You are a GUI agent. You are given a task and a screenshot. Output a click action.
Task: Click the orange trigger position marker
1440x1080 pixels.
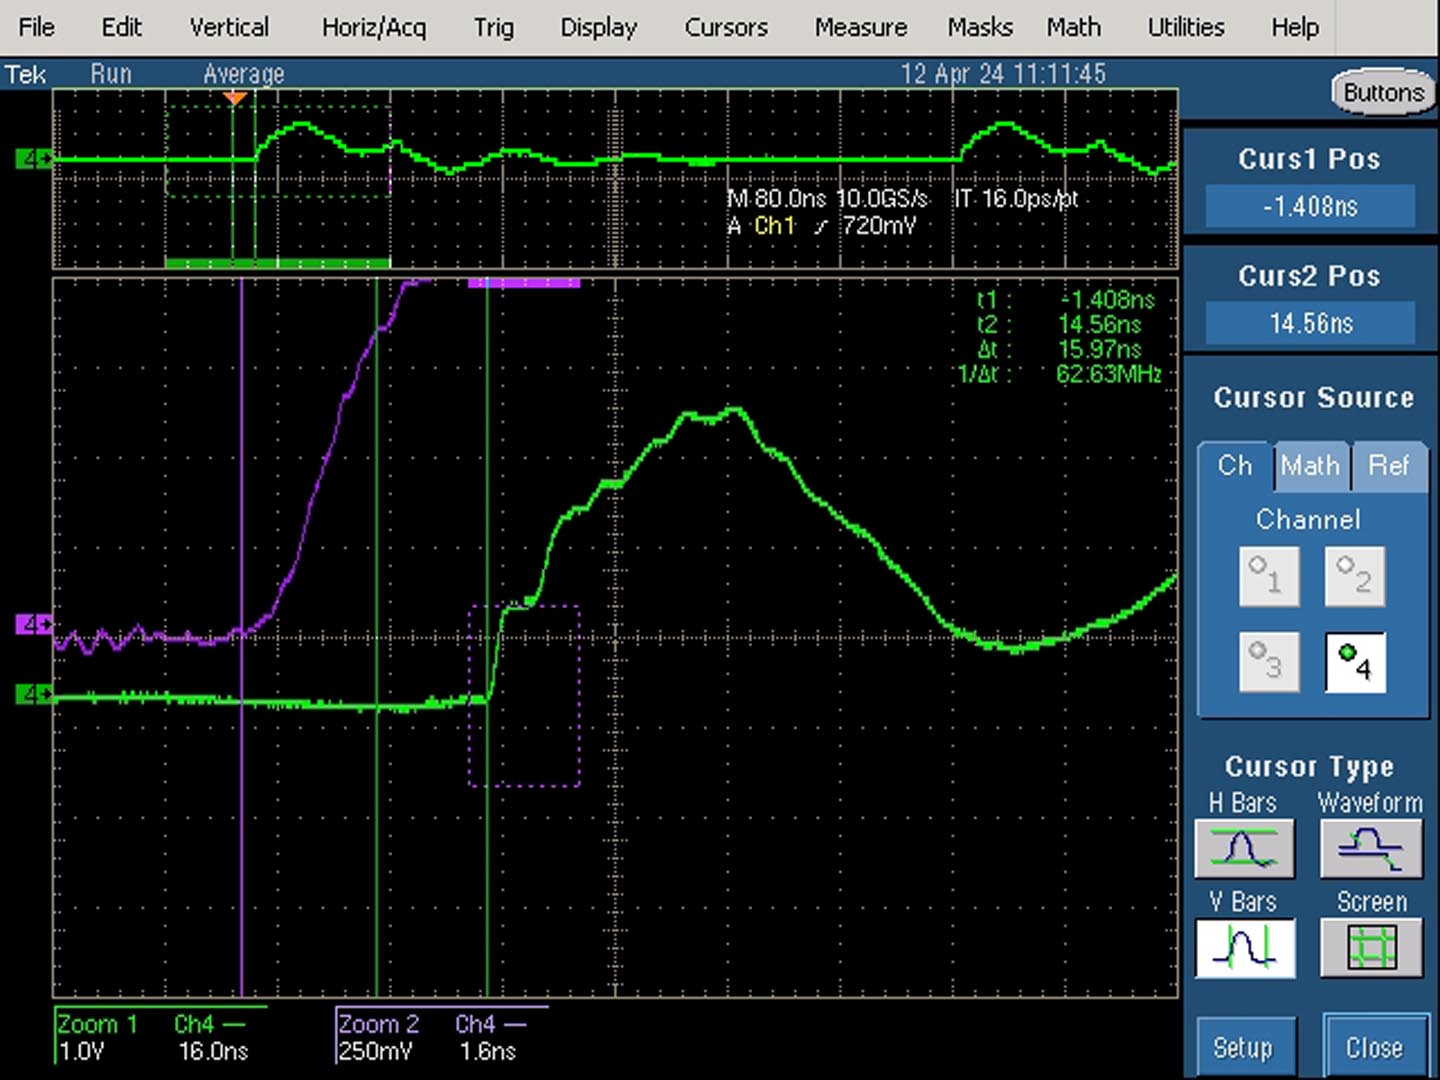[235, 98]
